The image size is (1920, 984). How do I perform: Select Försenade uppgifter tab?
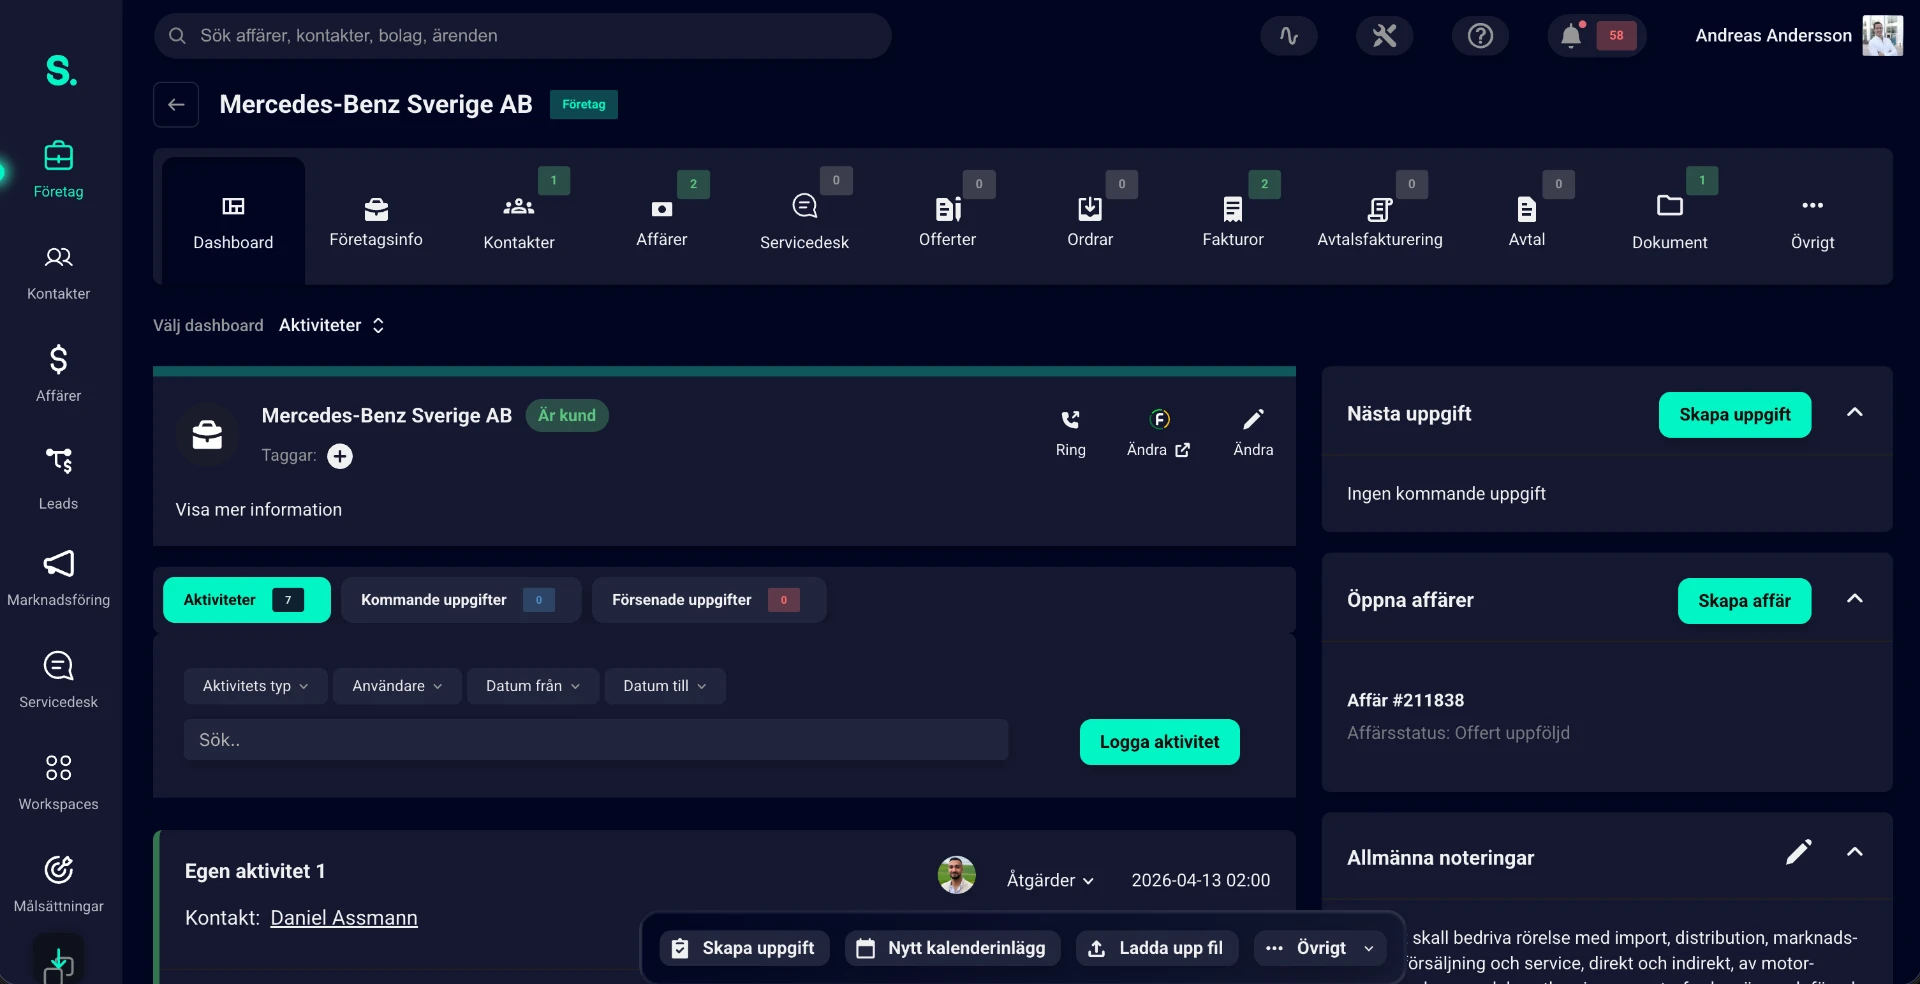pyautogui.click(x=709, y=600)
